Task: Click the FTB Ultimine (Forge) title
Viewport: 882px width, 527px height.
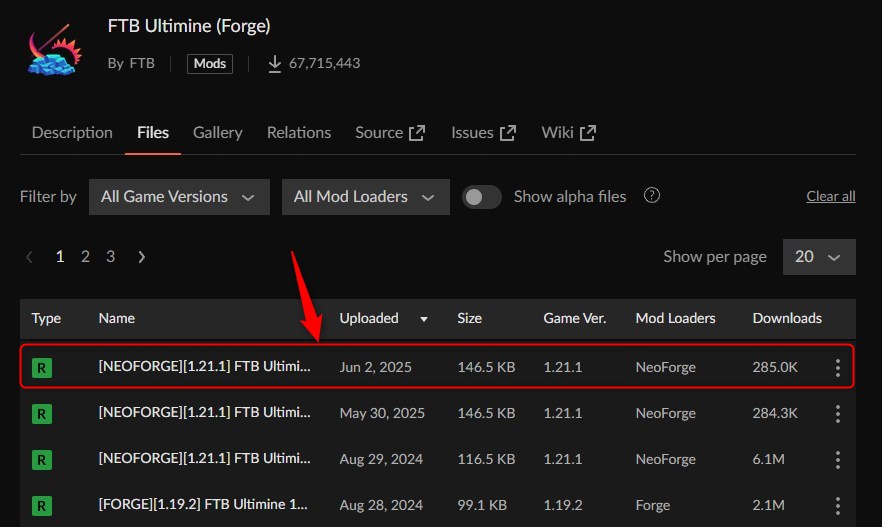Action: 189,26
